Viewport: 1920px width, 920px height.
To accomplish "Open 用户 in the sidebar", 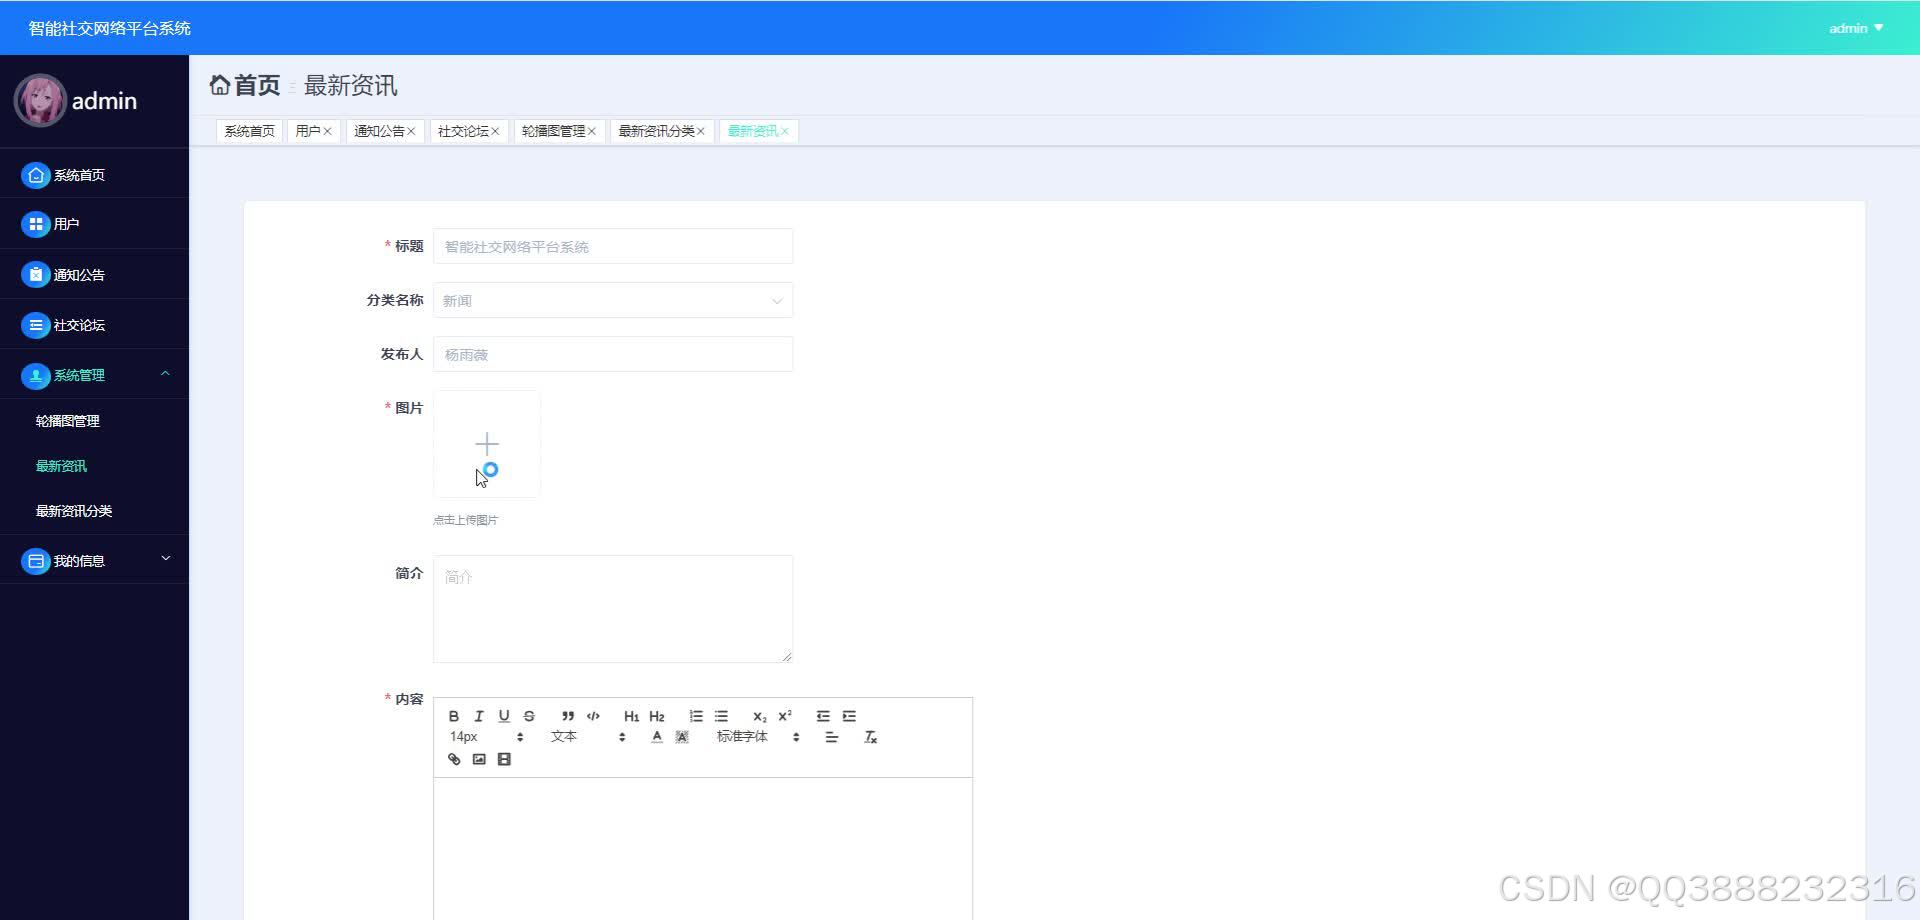I will (94, 224).
